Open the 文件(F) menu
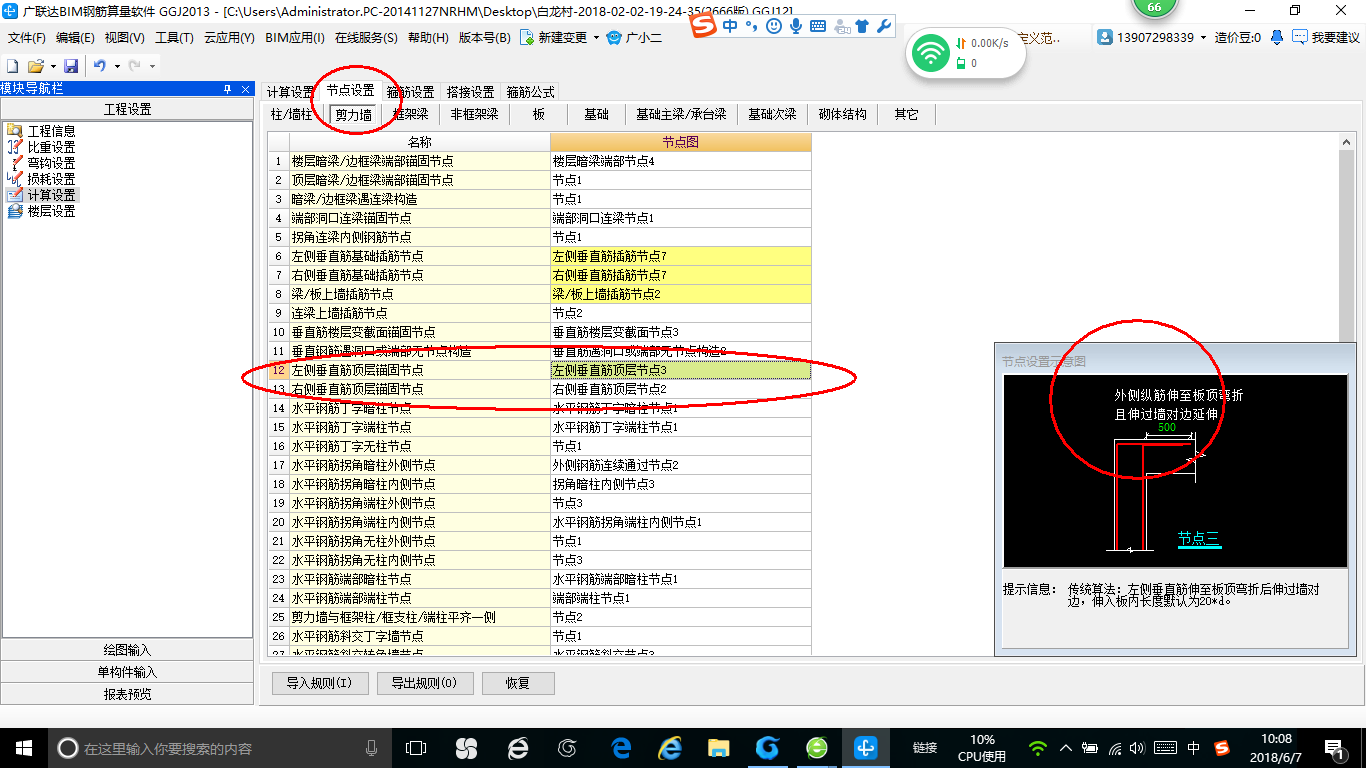The image size is (1366, 768). (26, 38)
